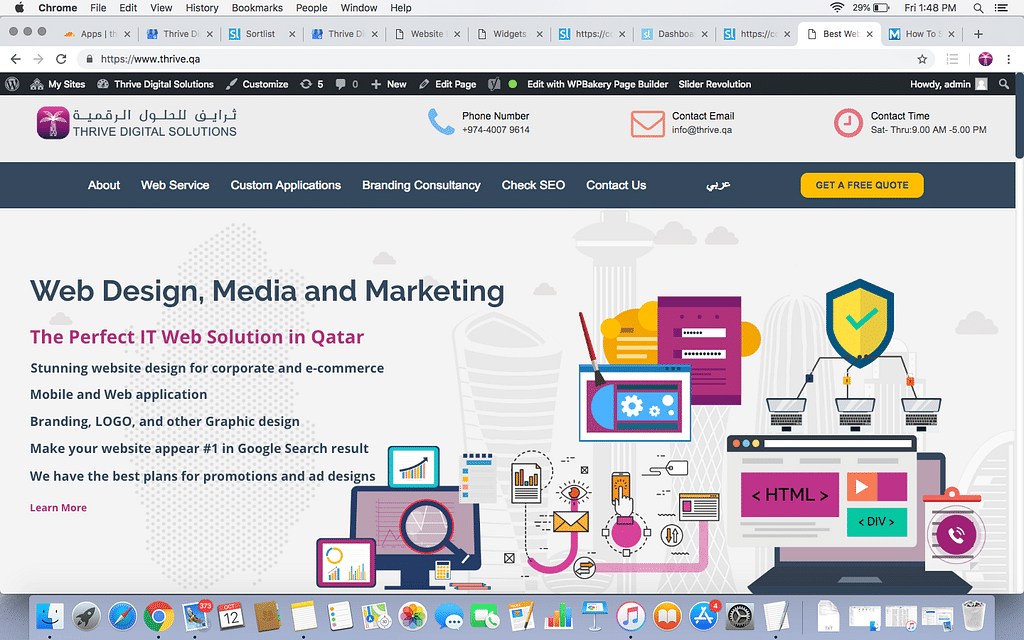The width and height of the screenshot is (1024, 640).
Task: Bookmark this page with the star icon
Action: click(x=922, y=59)
